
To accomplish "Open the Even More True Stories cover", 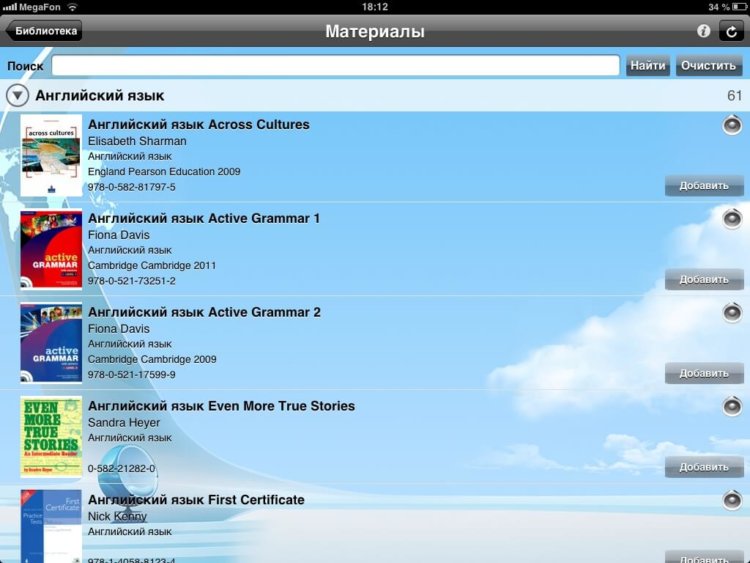I will pos(51,437).
